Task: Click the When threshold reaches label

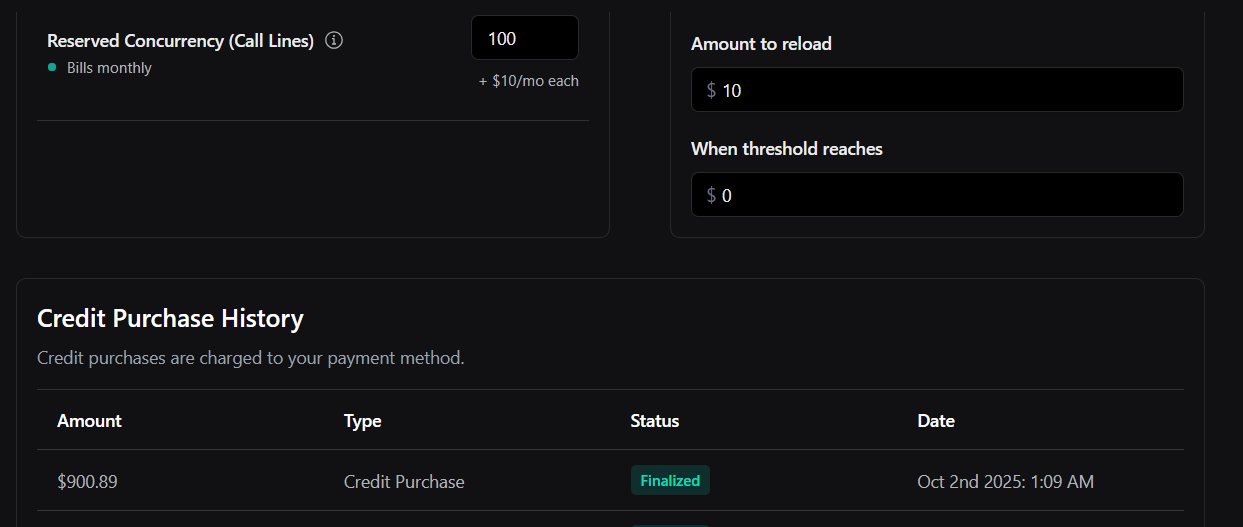Action: pos(786,149)
